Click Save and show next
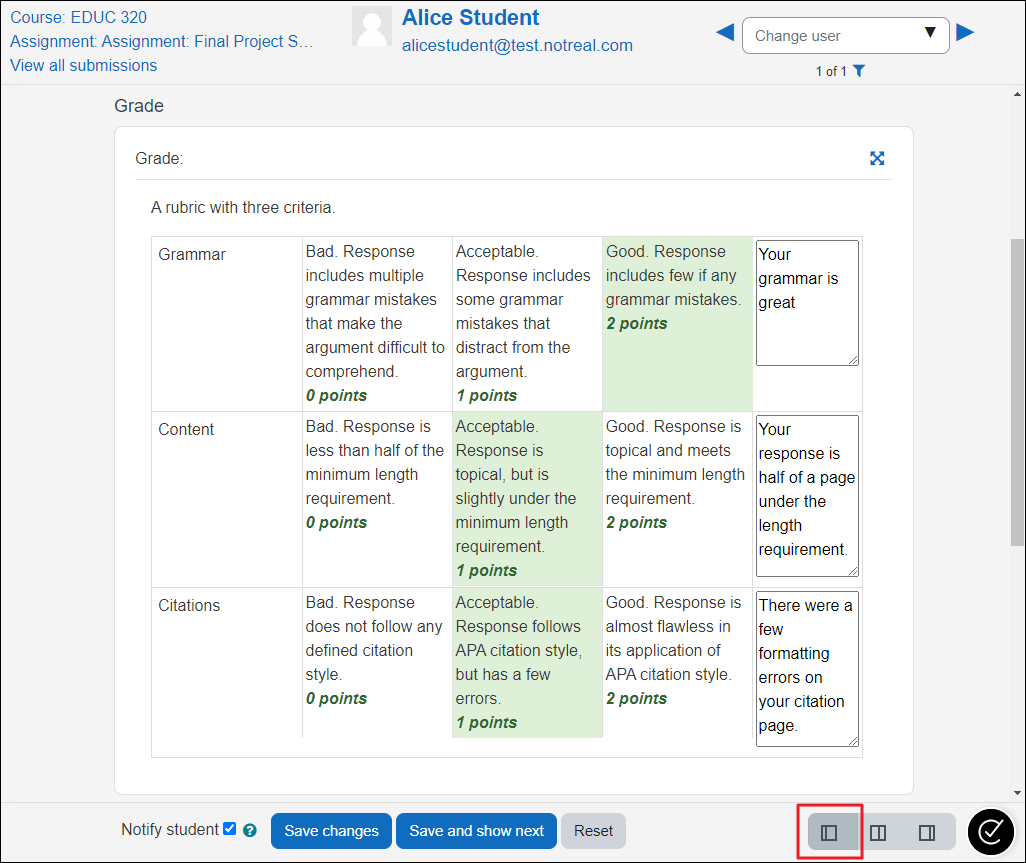Viewport: 1026px width, 863px height. (476, 831)
